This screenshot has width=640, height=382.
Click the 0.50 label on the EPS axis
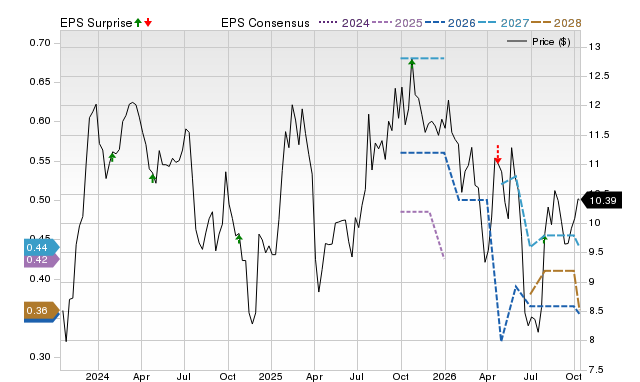point(40,200)
